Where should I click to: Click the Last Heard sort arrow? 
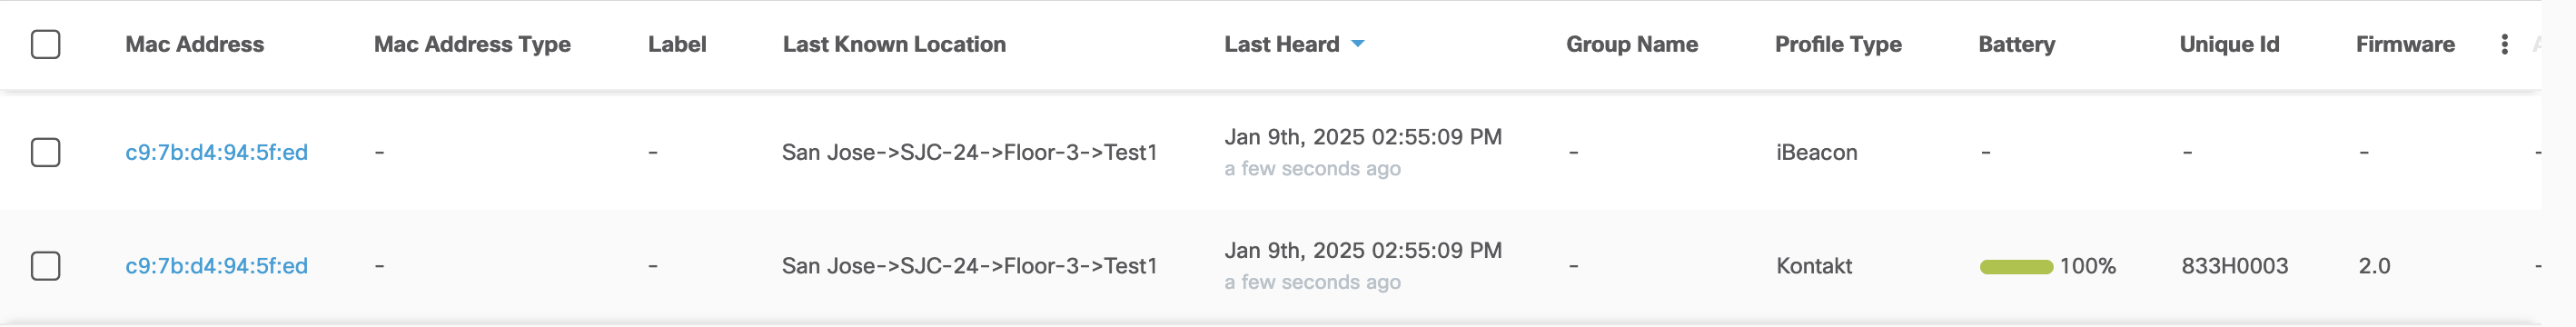pos(1357,44)
